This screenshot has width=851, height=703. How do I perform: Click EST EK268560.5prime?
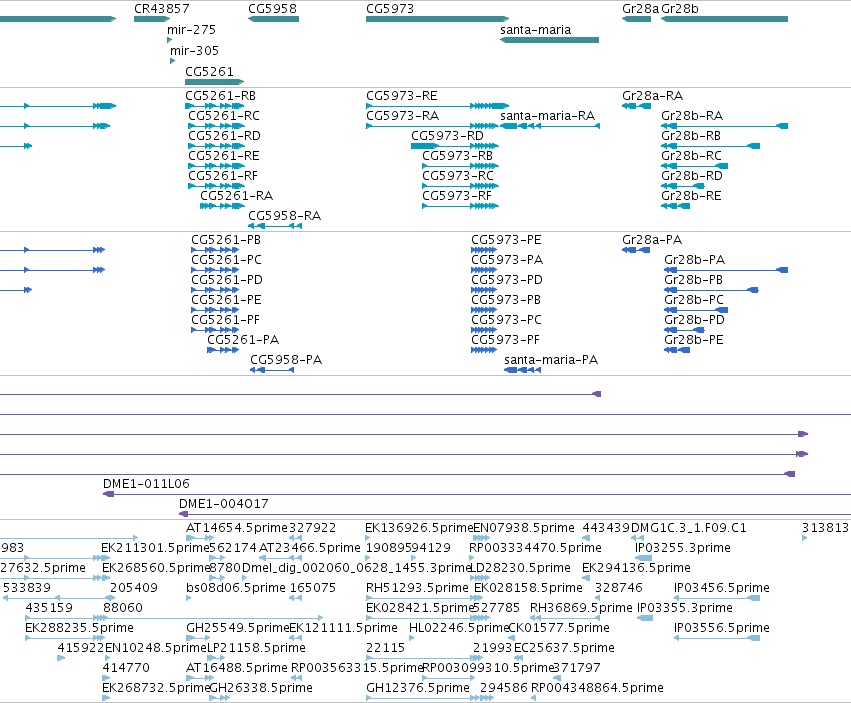106,578
